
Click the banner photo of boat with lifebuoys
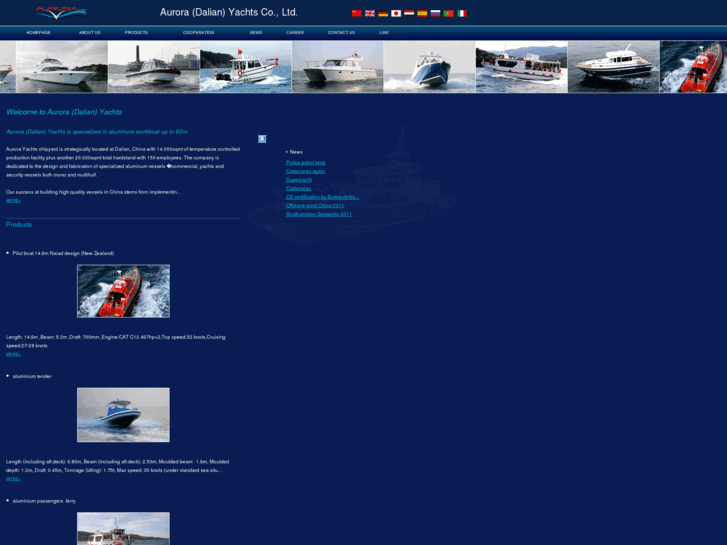tap(246, 67)
